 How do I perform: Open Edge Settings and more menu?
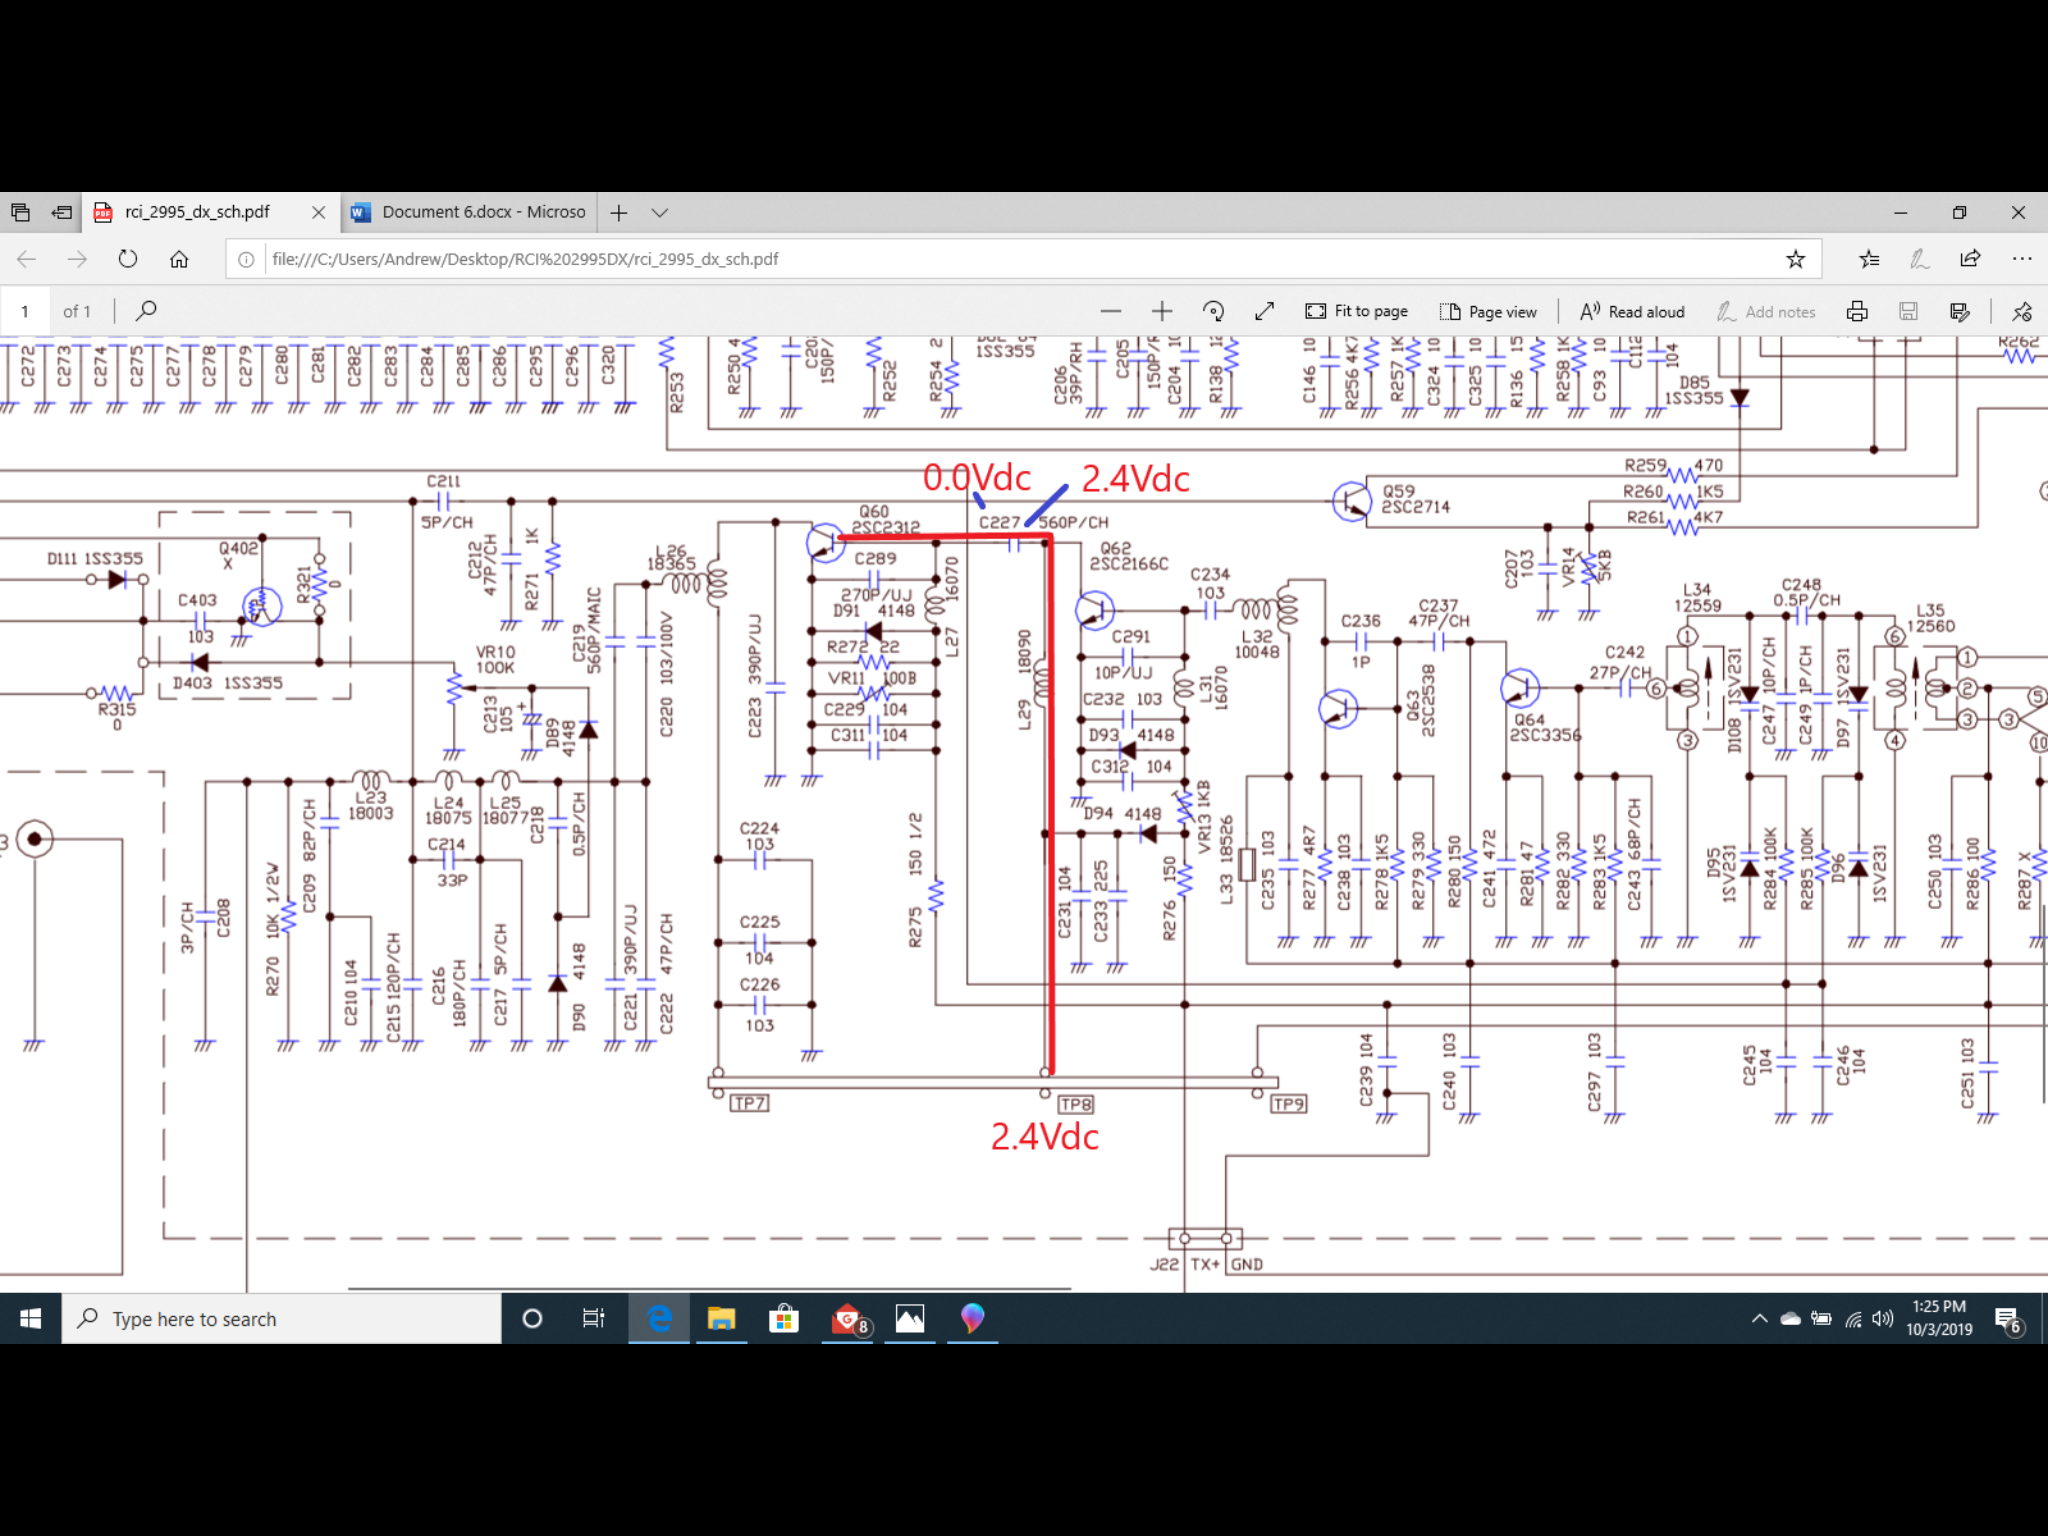(2021, 259)
